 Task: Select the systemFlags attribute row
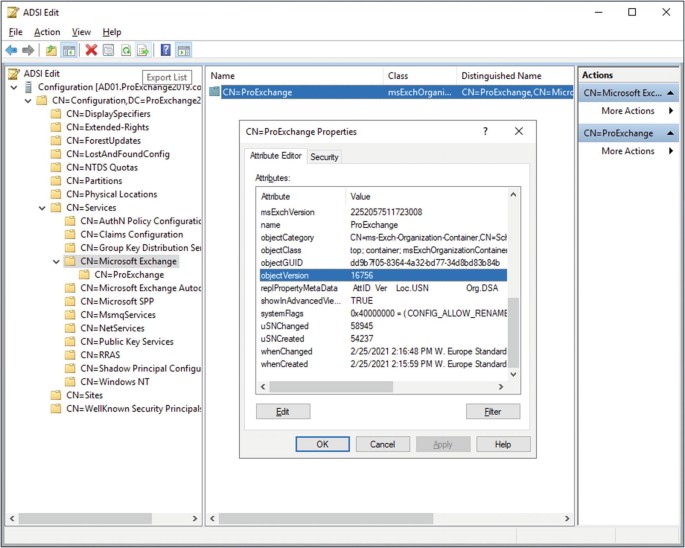(383, 314)
